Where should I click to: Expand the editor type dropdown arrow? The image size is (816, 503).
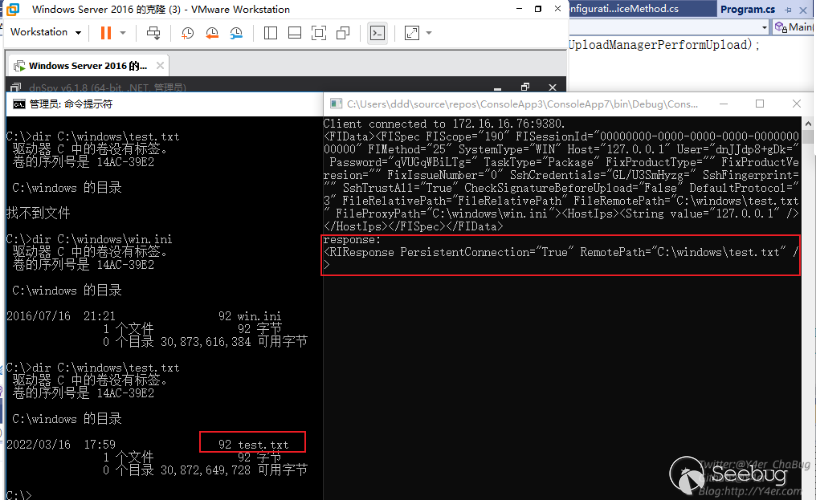[764, 27]
